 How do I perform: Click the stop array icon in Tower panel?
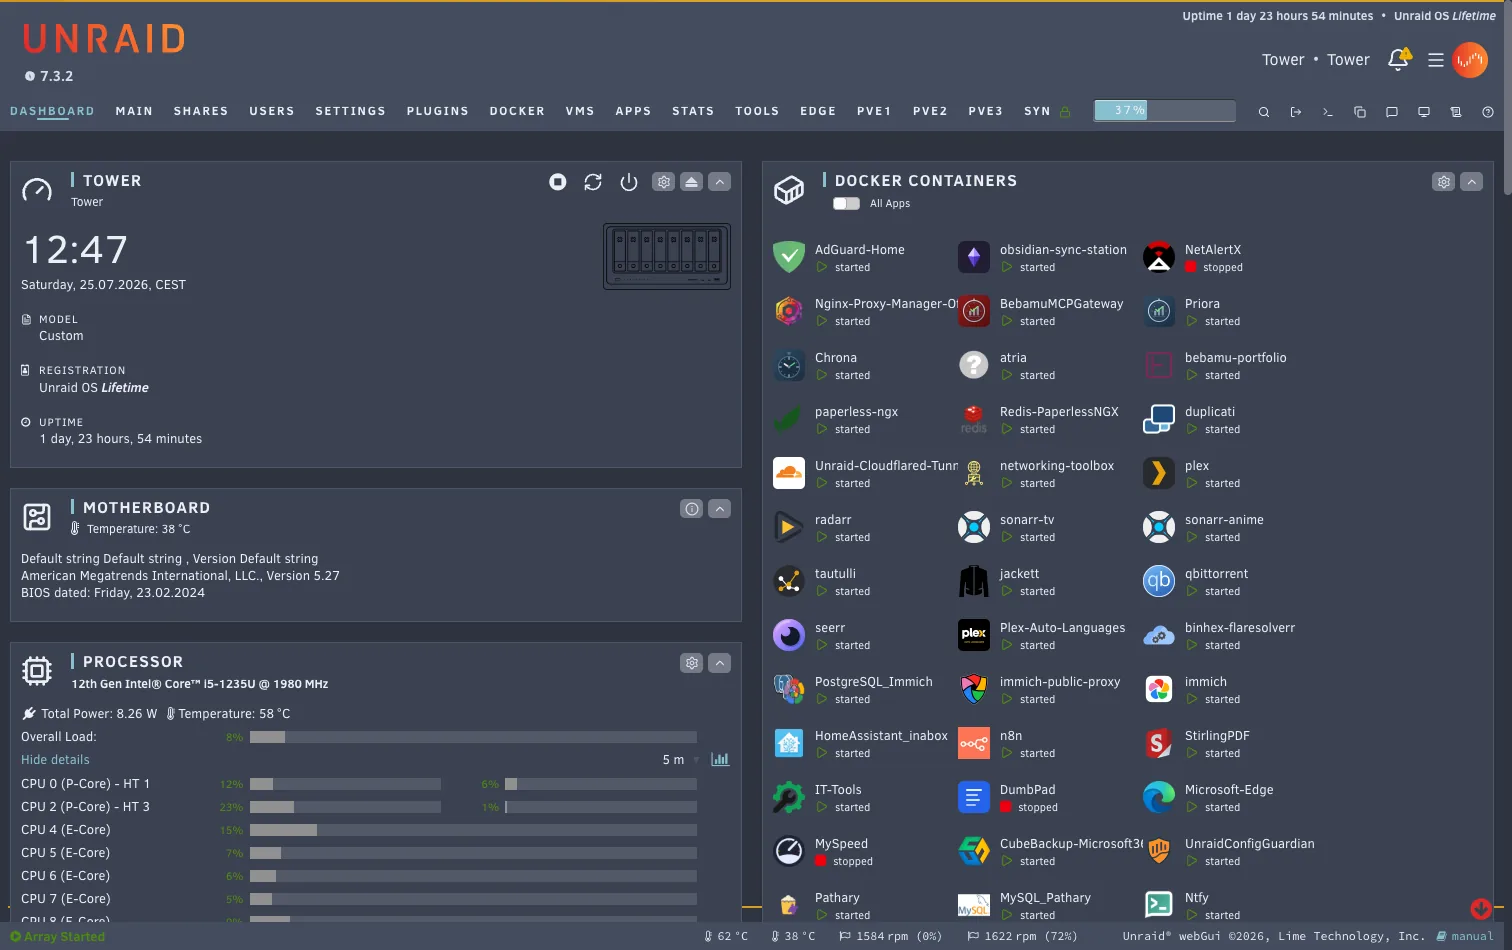coord(558,182)
